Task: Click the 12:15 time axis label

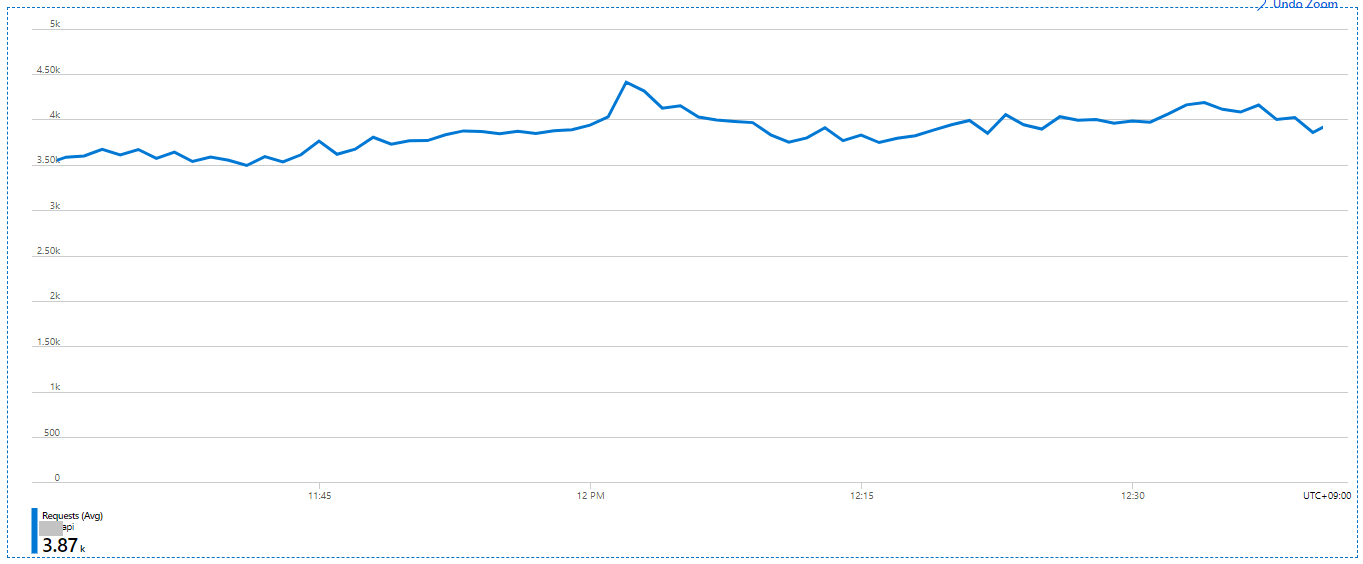Action: click(x=862, y=495)
